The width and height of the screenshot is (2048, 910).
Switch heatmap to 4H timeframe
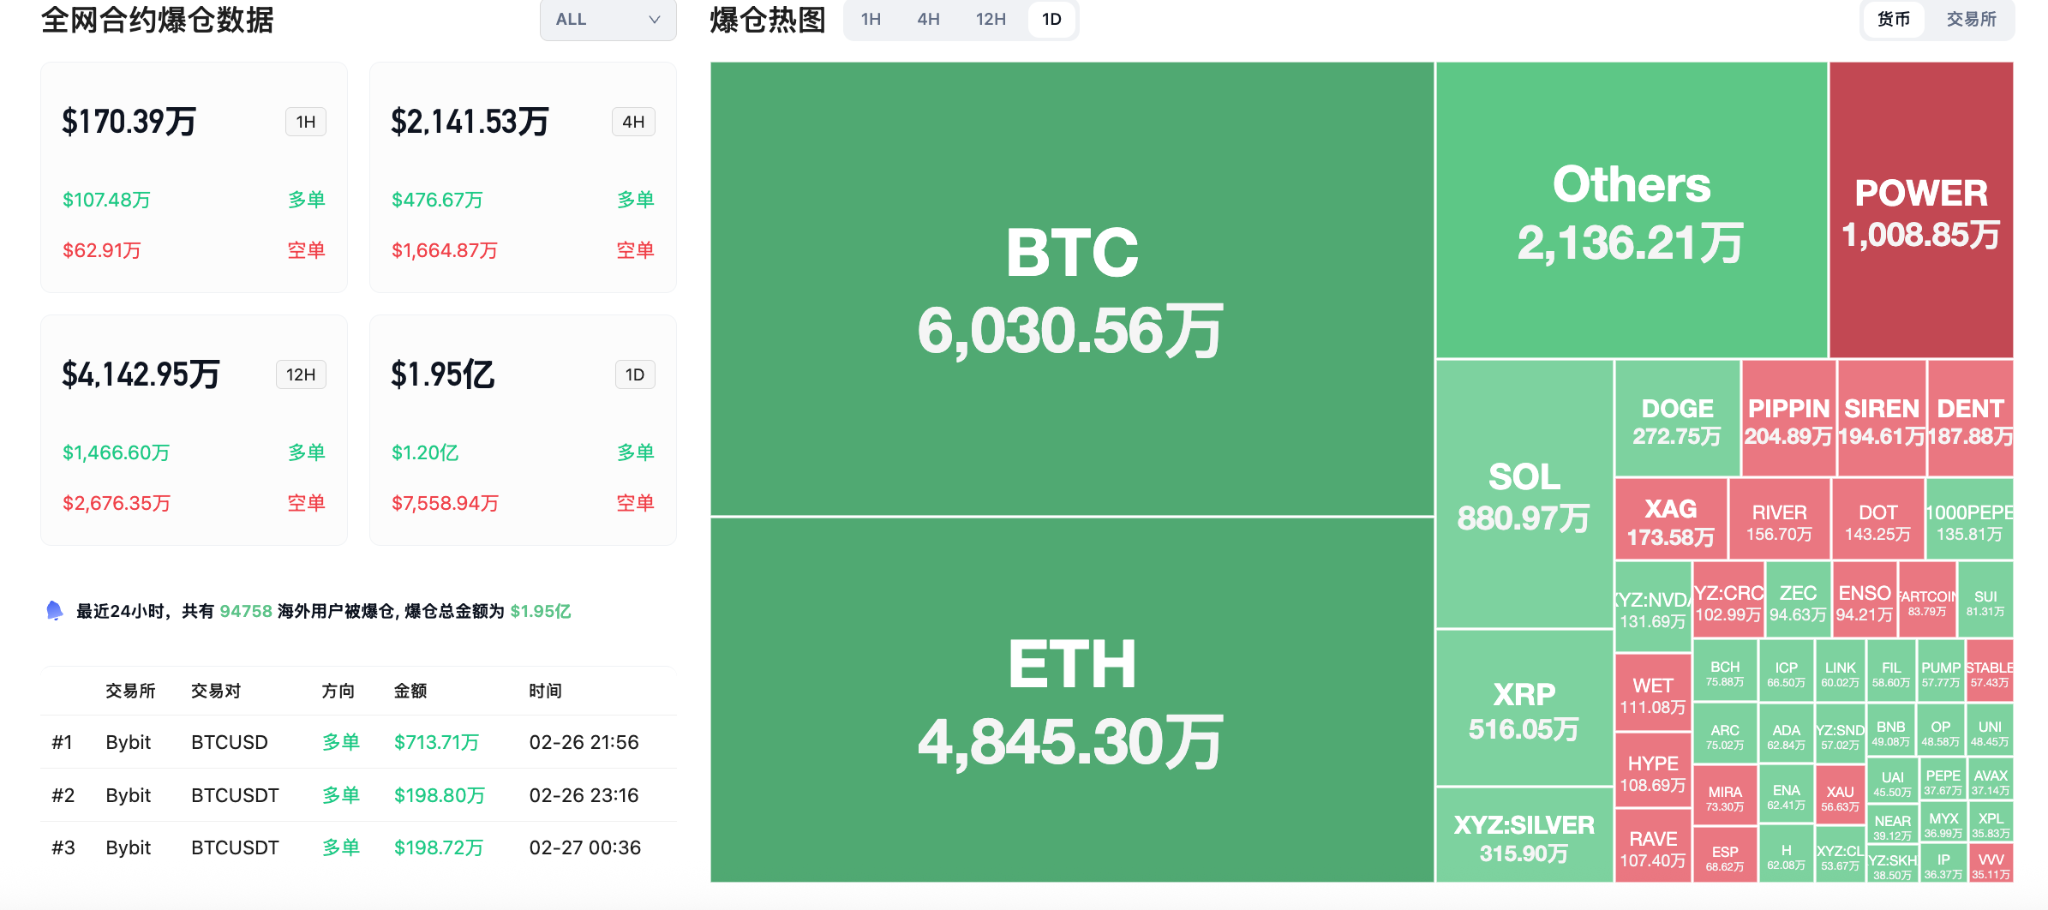(928, 20)
